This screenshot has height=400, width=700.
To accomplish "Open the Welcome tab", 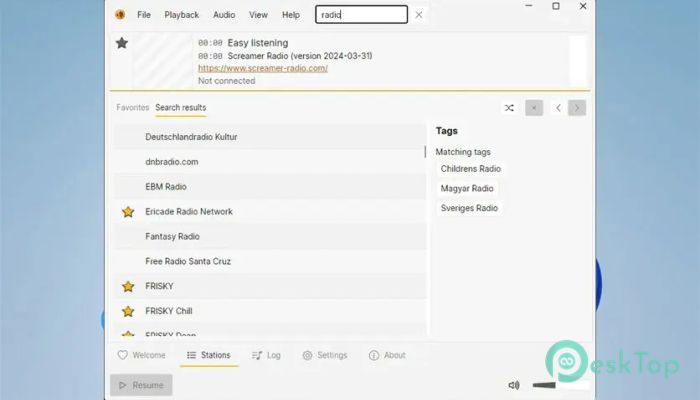I will (142, 355).
